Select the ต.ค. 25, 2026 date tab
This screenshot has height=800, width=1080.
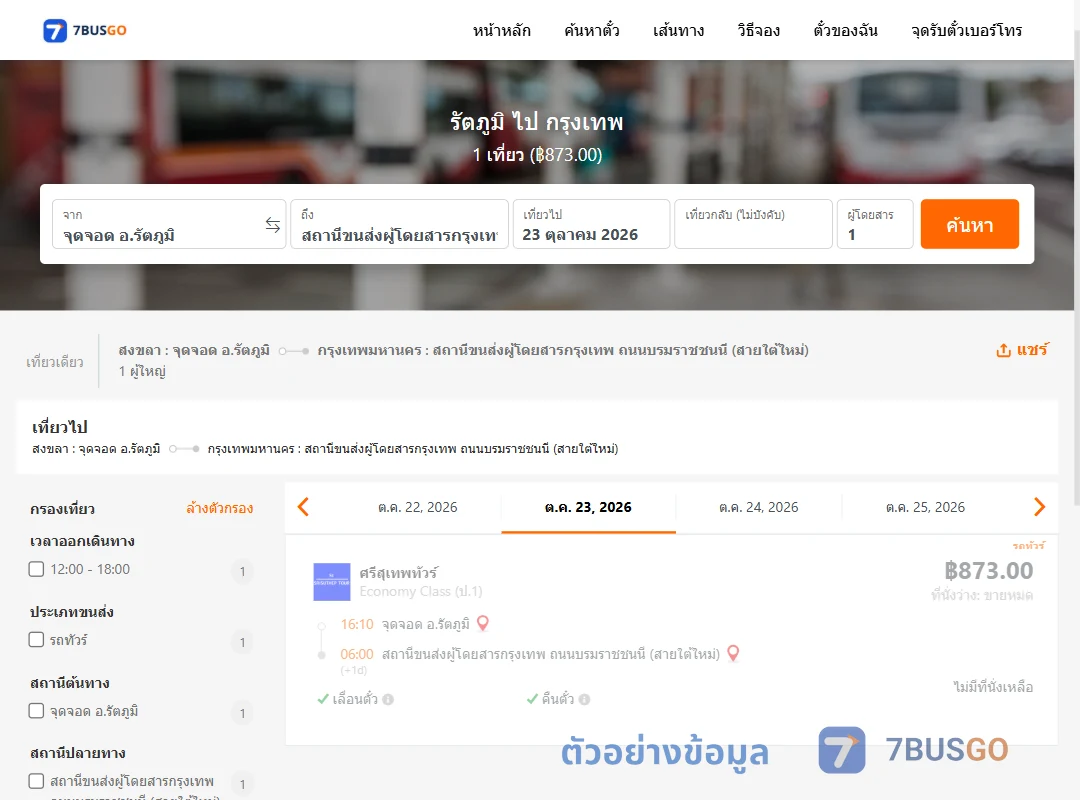pos(925,507)
